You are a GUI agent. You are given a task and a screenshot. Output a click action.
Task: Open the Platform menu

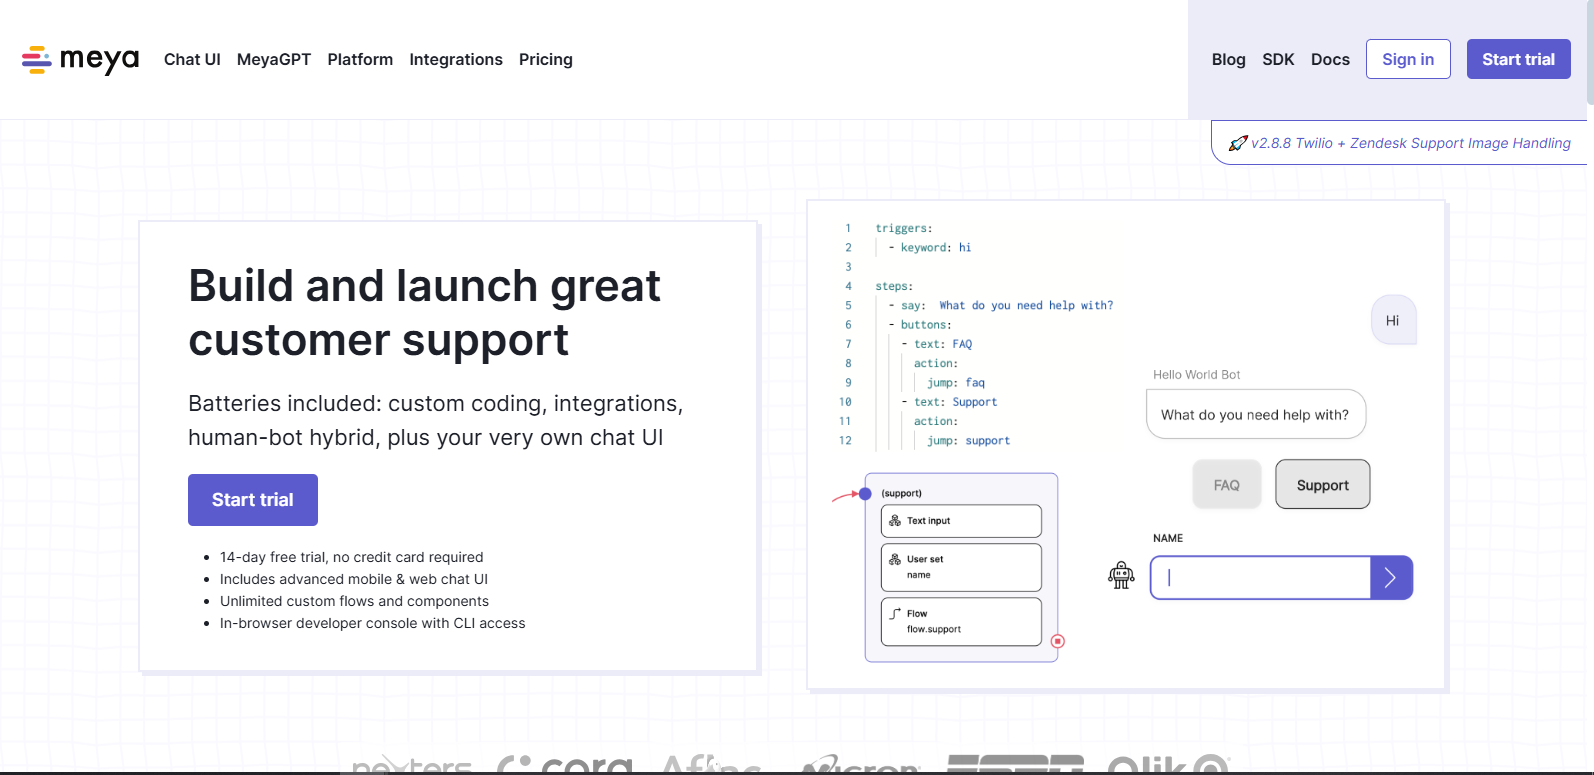[360, 59]
